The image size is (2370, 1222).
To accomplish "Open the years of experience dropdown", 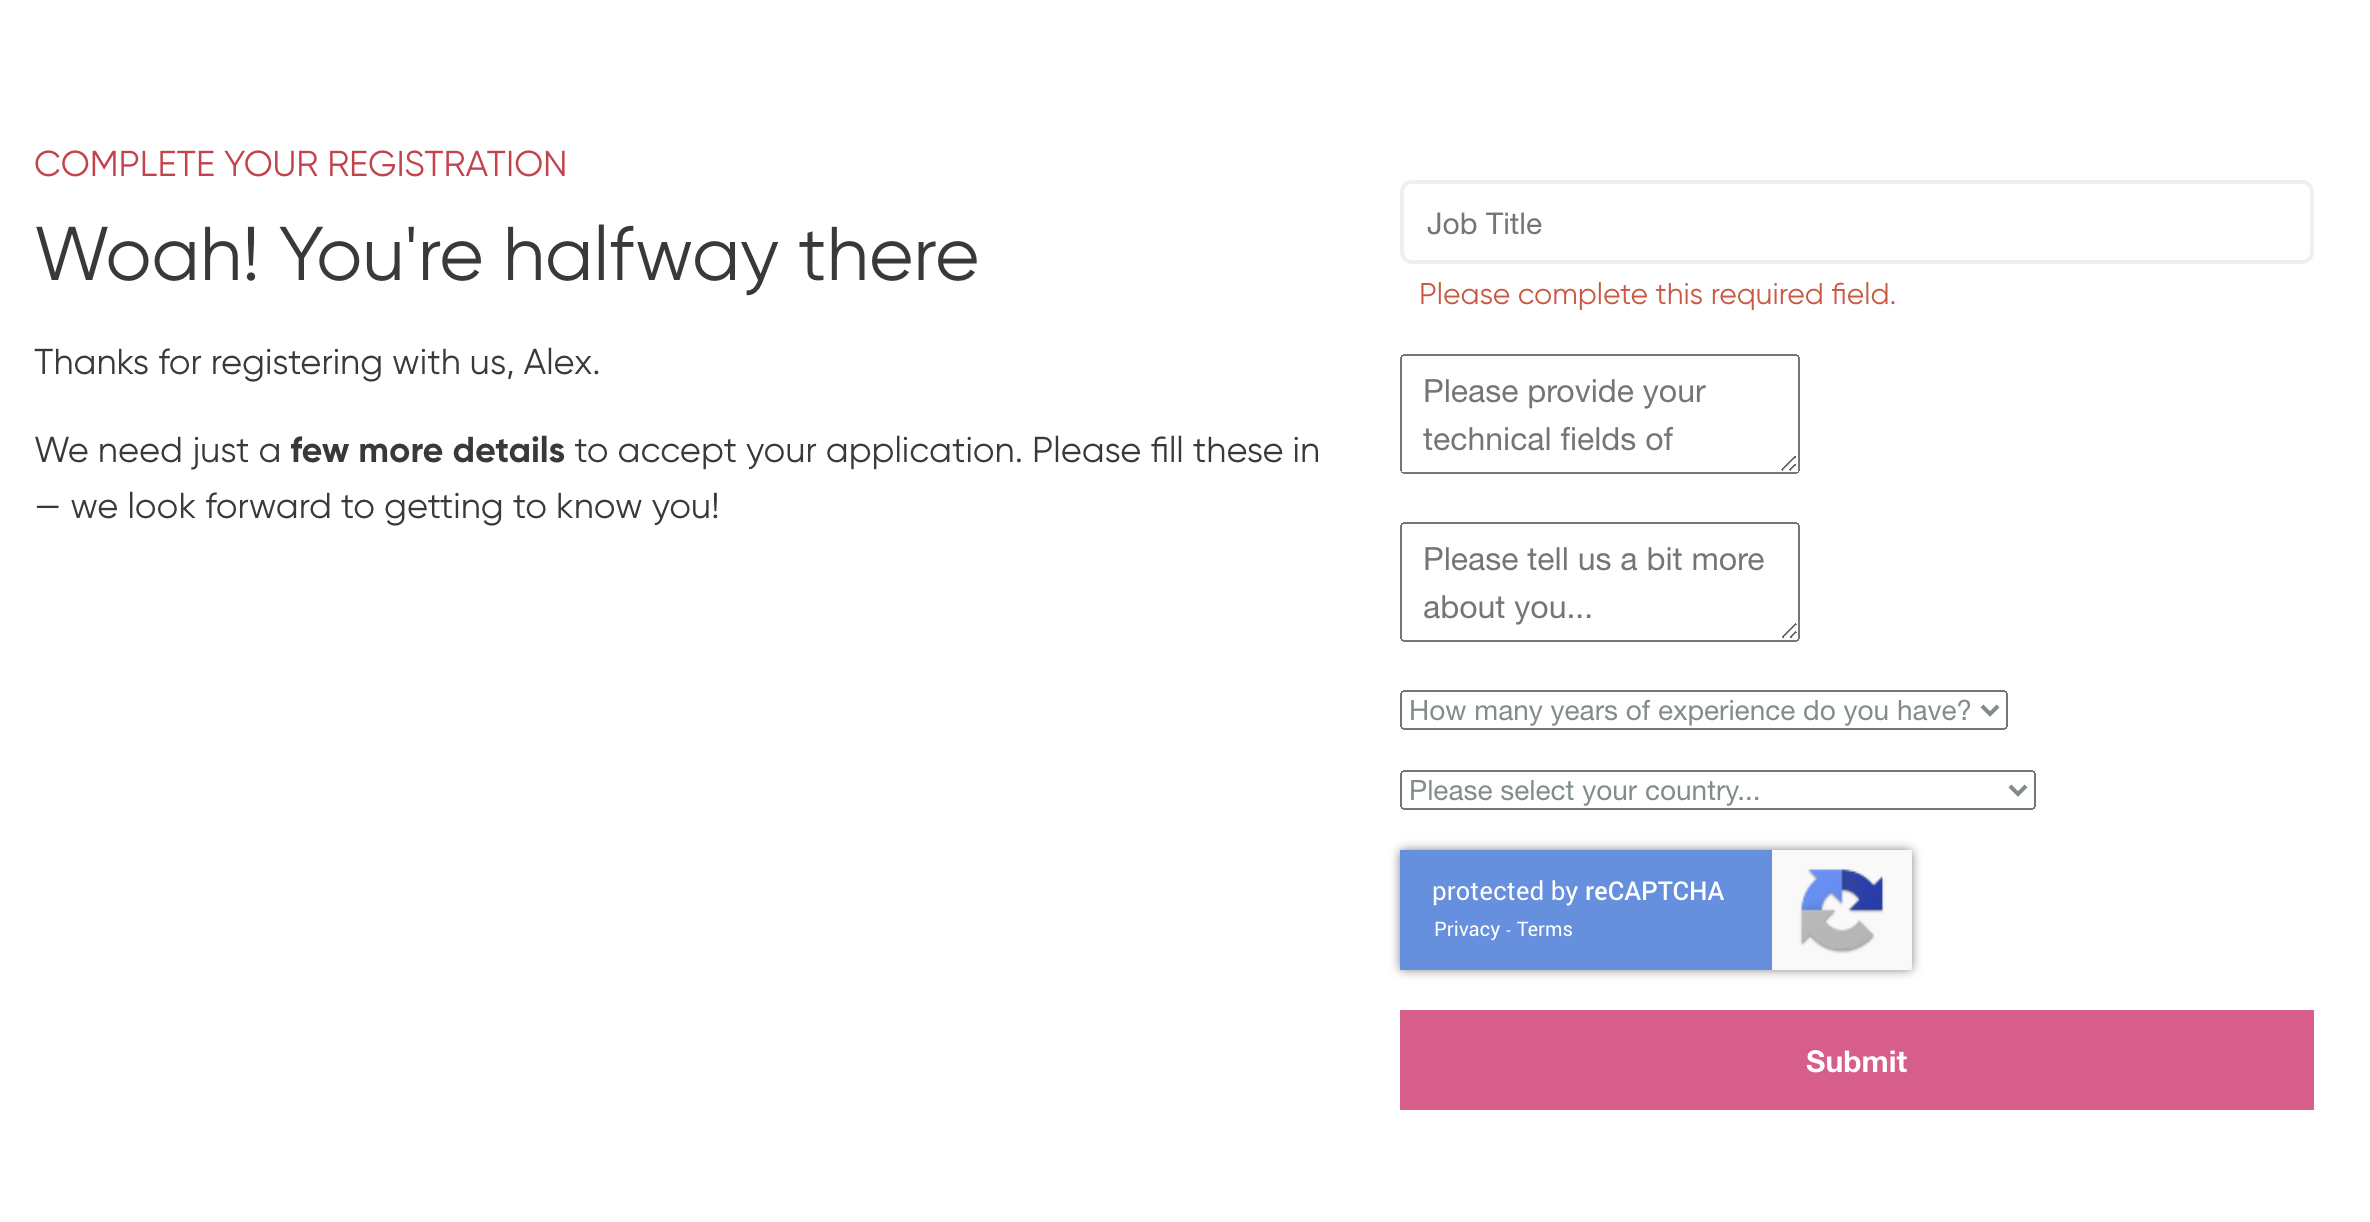I will 1703,710.
